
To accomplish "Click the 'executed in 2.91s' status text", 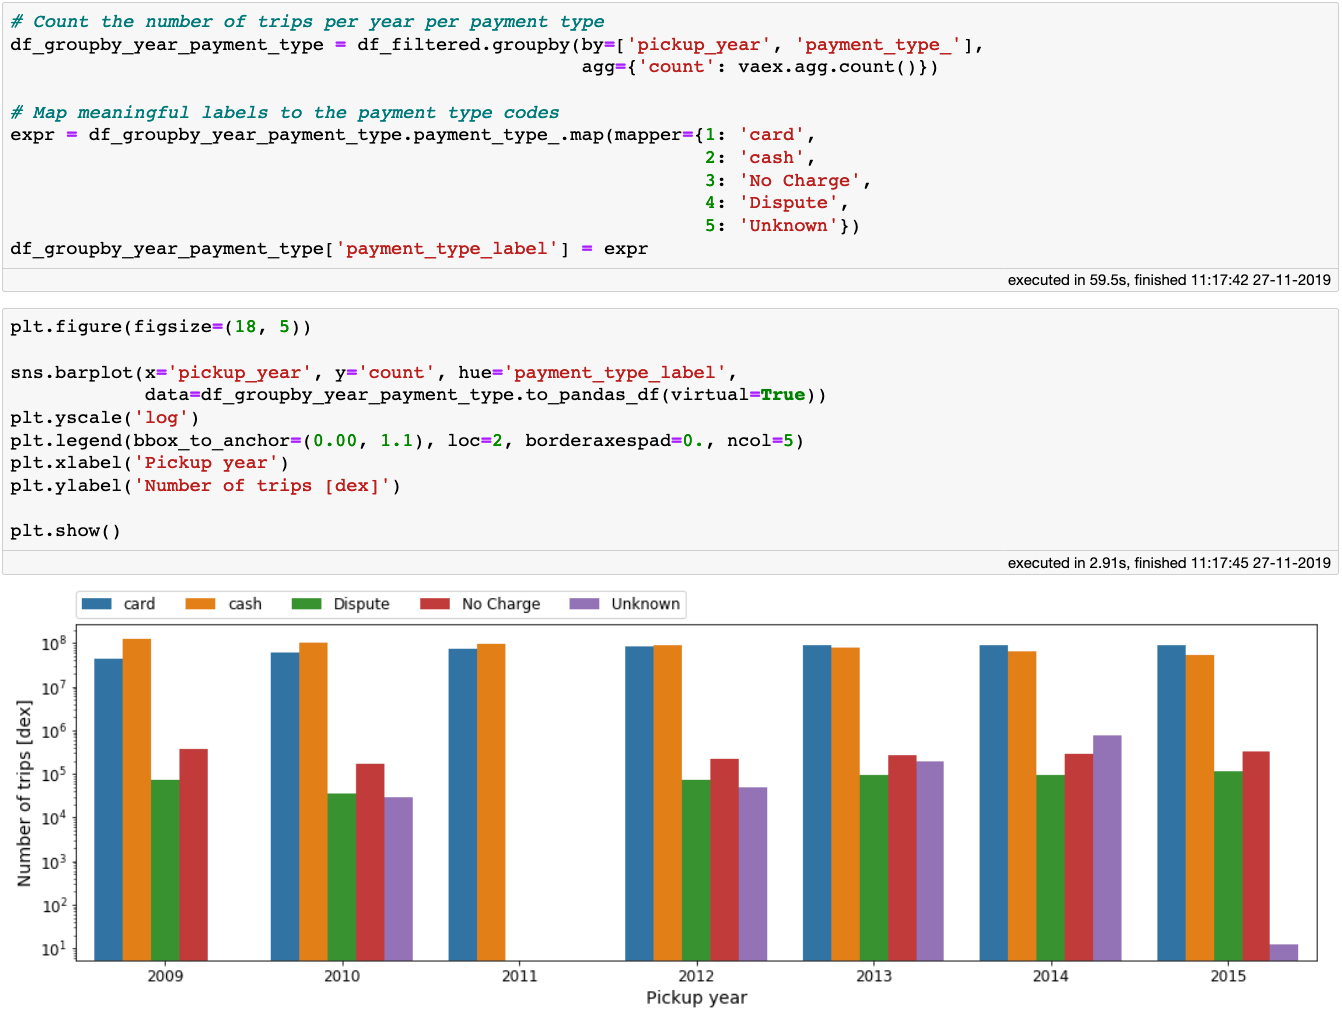I will point(1169,563).
